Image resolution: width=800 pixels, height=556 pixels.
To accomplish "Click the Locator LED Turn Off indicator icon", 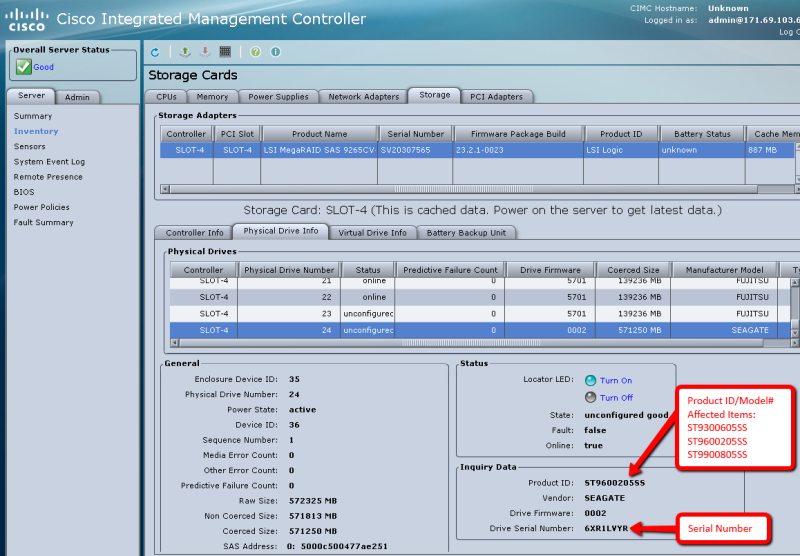I will (x=590, y=397).
